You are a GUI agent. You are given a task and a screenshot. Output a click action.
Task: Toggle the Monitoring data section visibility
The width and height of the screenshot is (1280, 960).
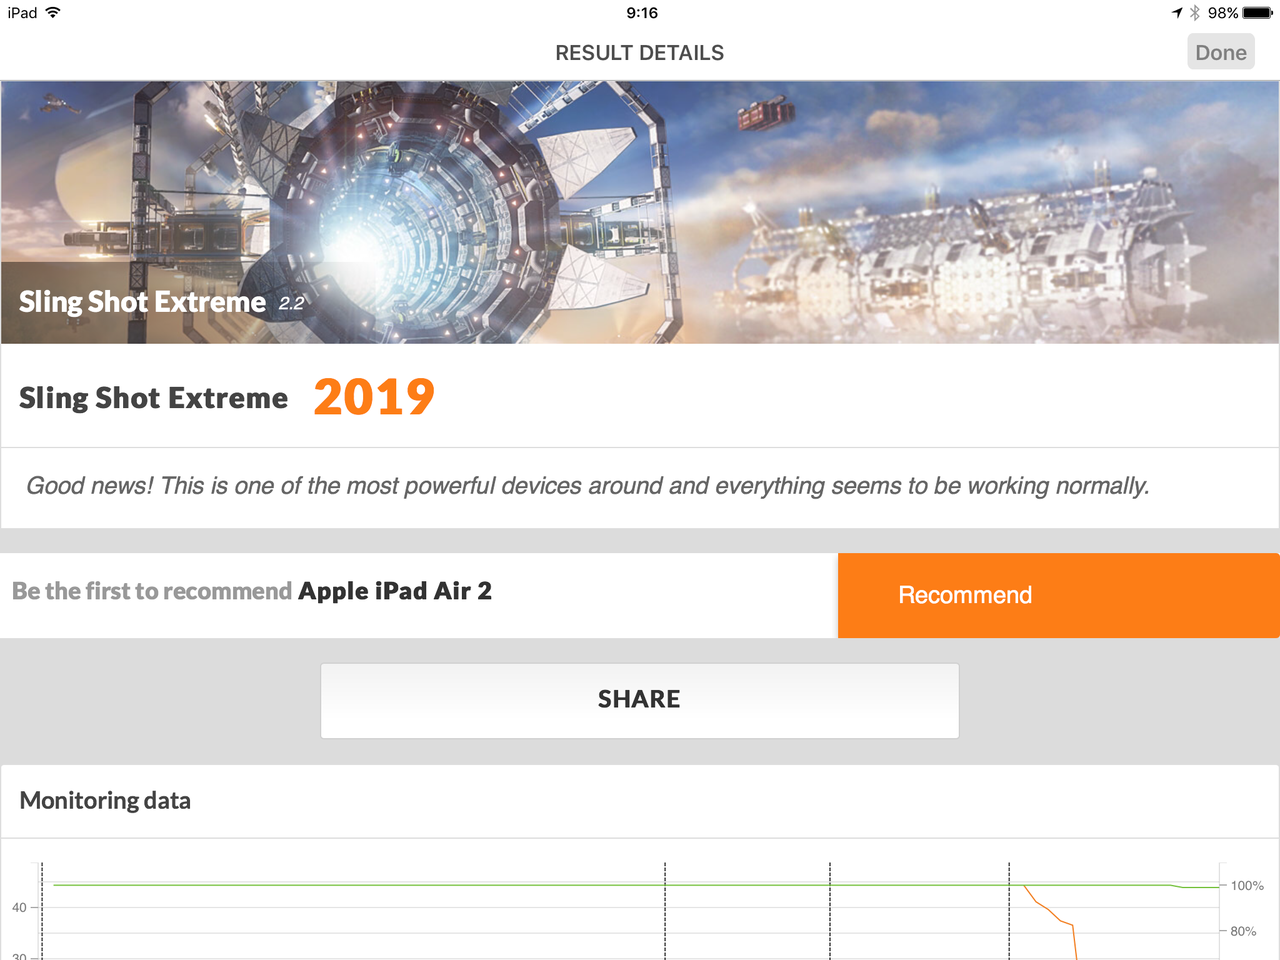104,800
